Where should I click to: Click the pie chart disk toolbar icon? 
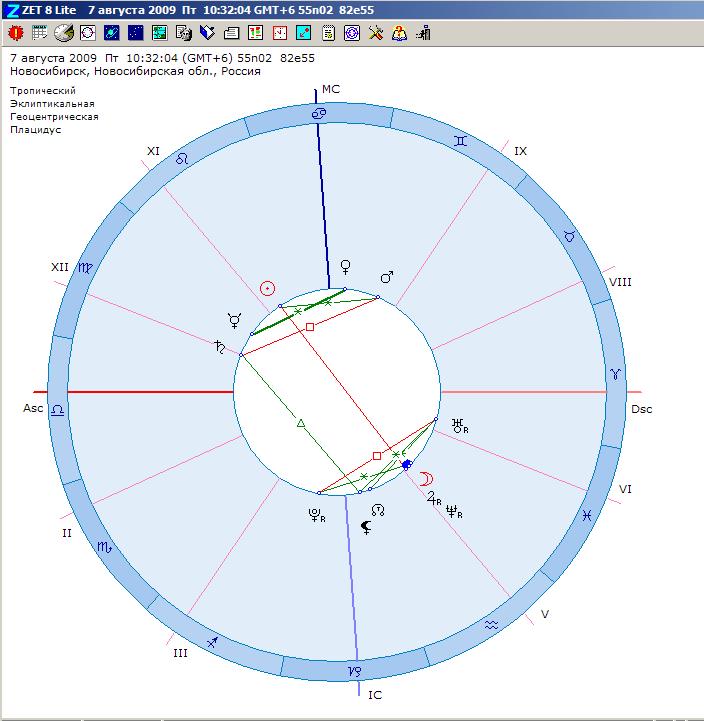[63, 33]
